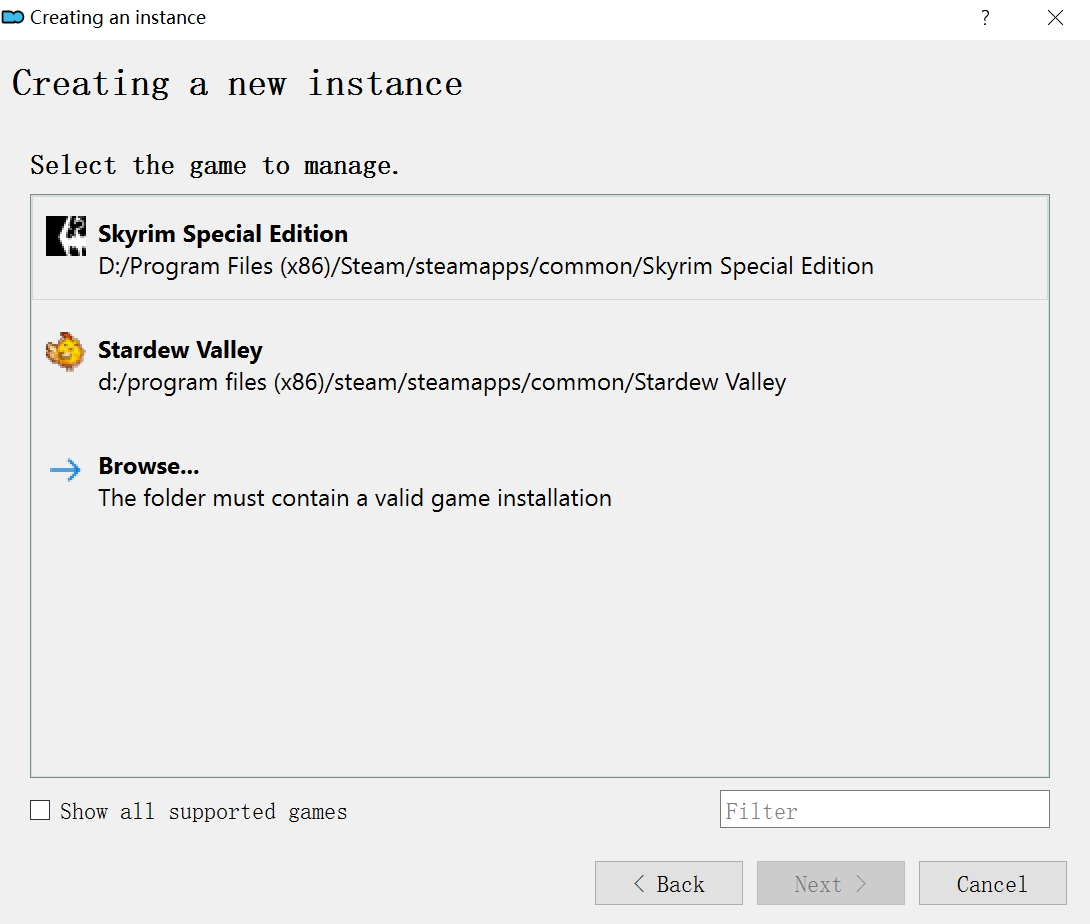
Task: Focus the Filter text field
Action: pyautogui.click(x=884, y=810)
